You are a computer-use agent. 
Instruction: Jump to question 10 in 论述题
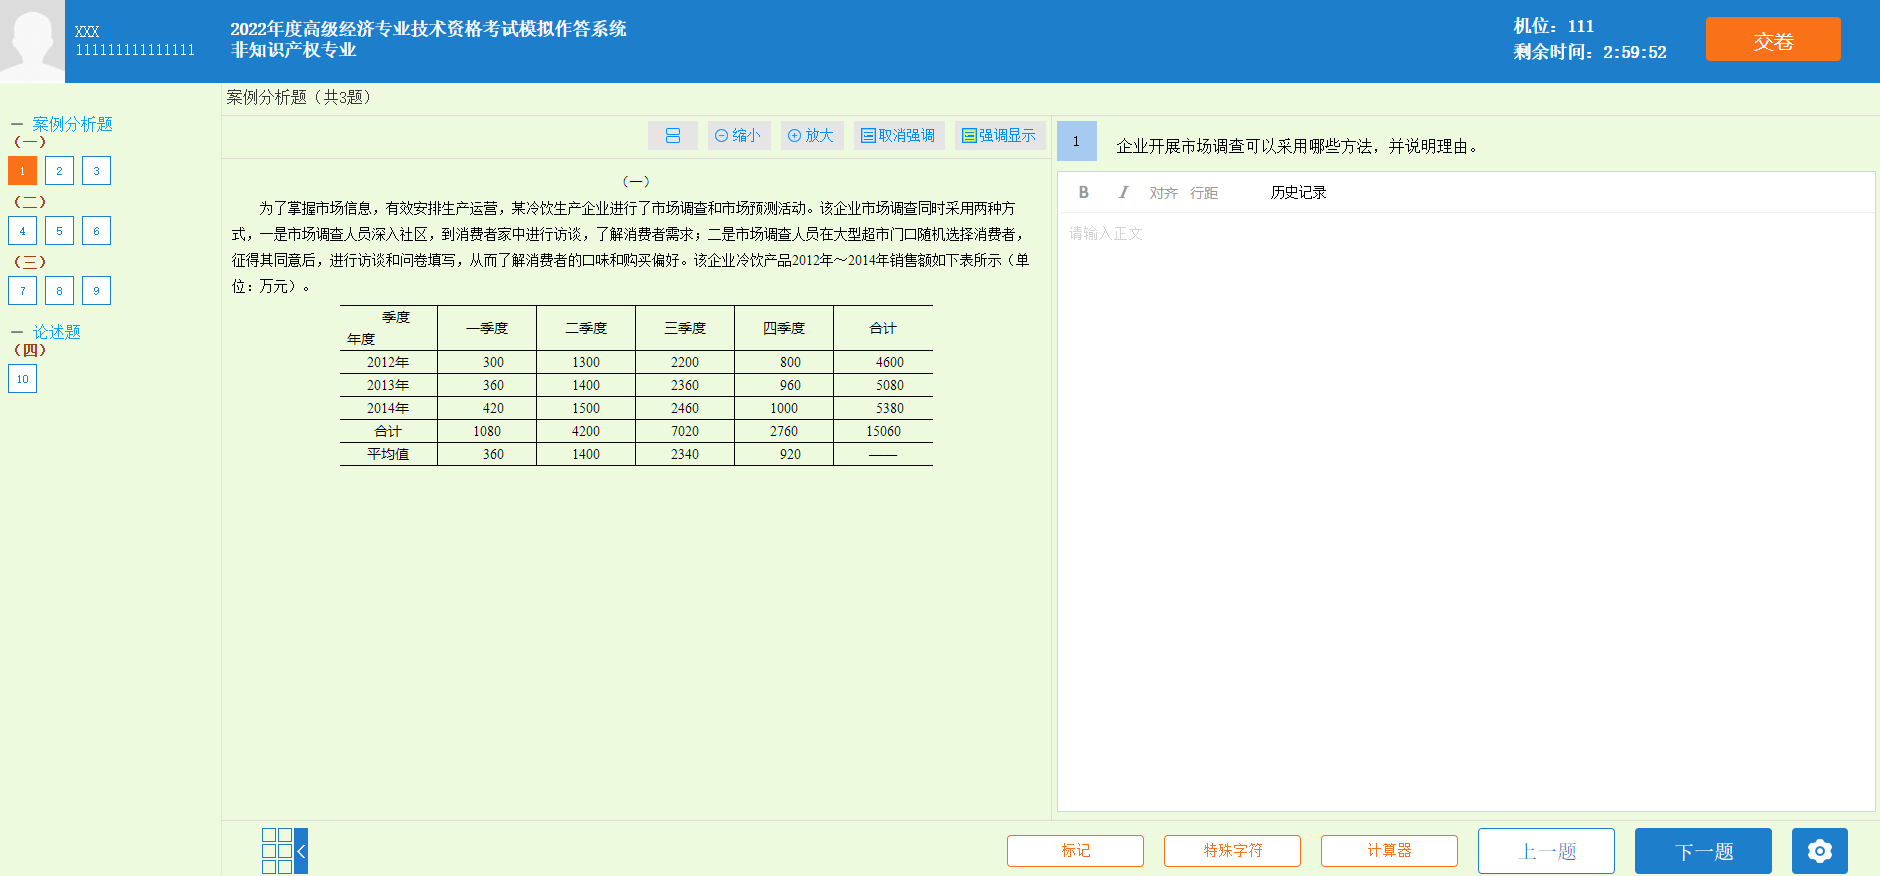pos(22,379)
